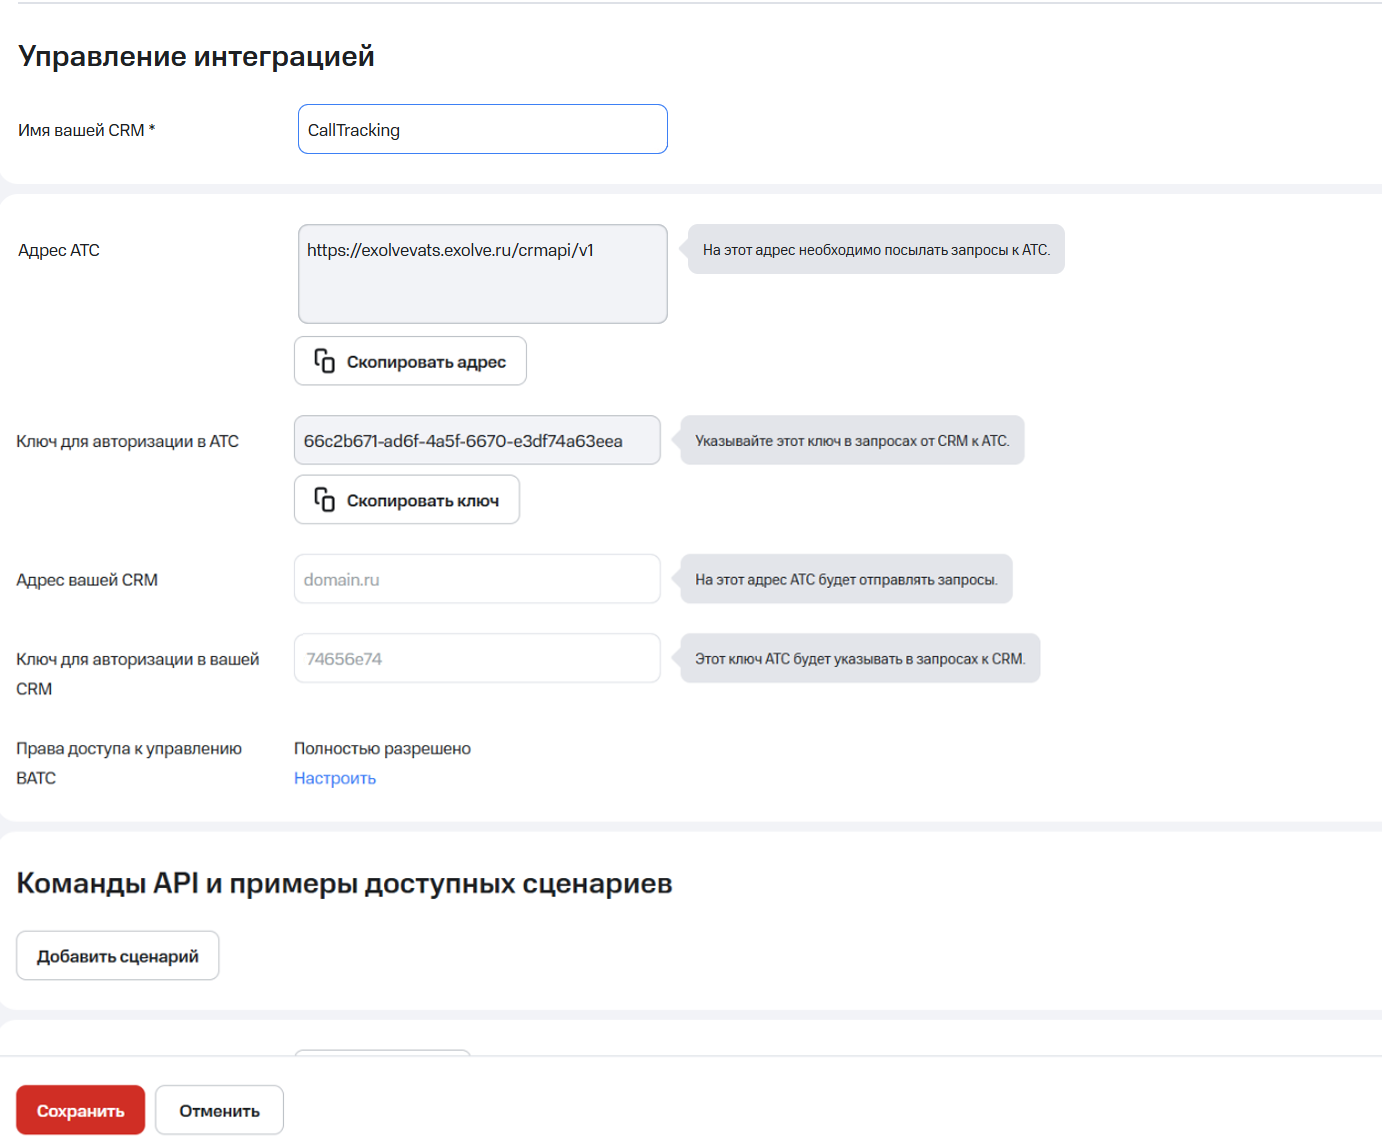Click hint 'На этот адрес АТС будет отправлять запросы'
This screenshot has height=1147, width=1382.
(x=846, y=580)
